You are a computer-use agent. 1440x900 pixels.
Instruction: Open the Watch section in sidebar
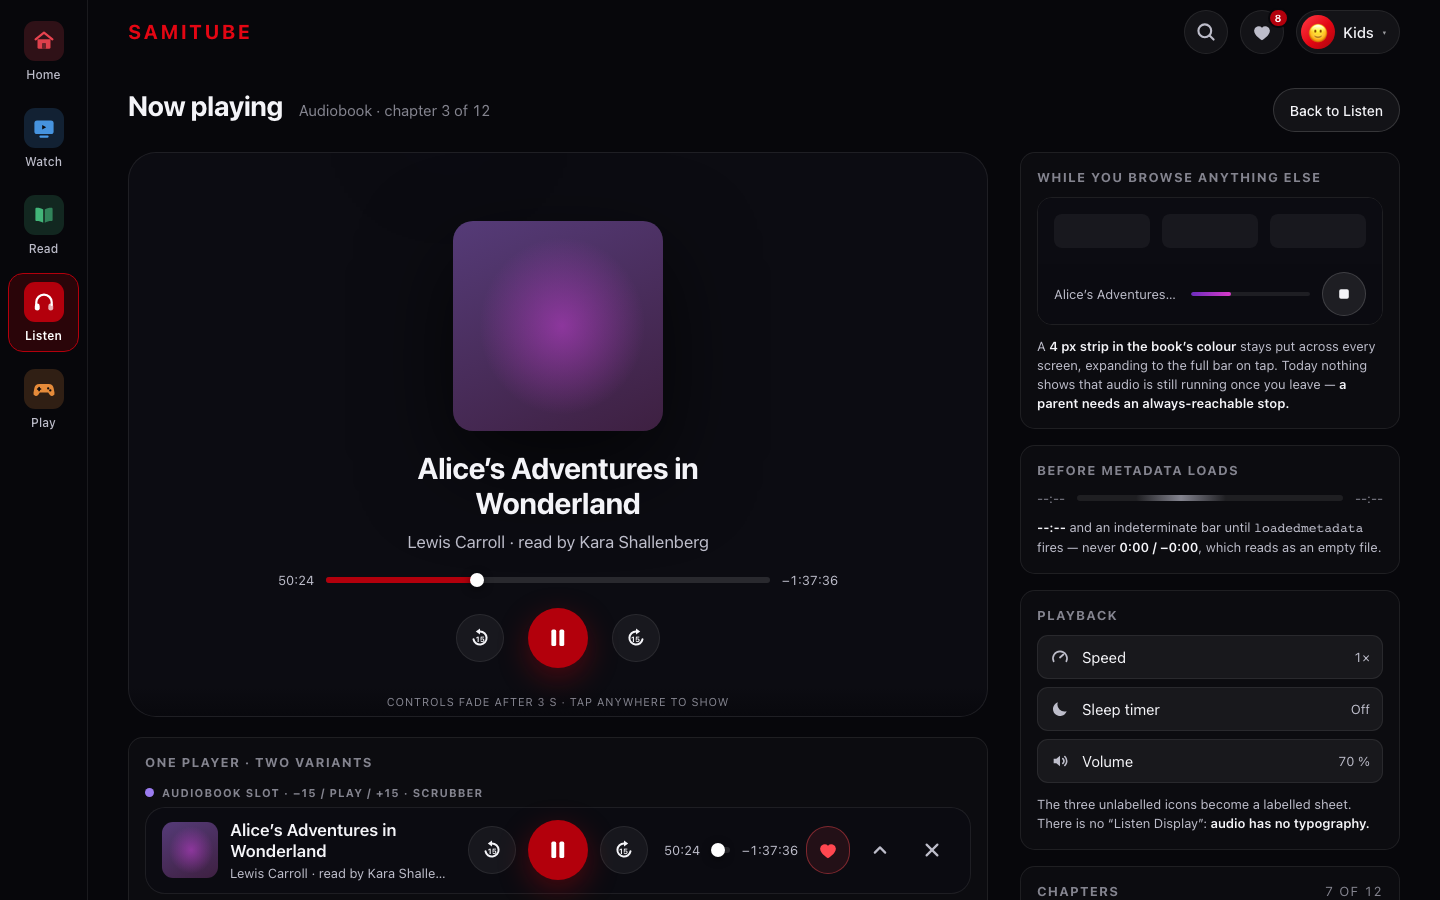coord(43,139)
